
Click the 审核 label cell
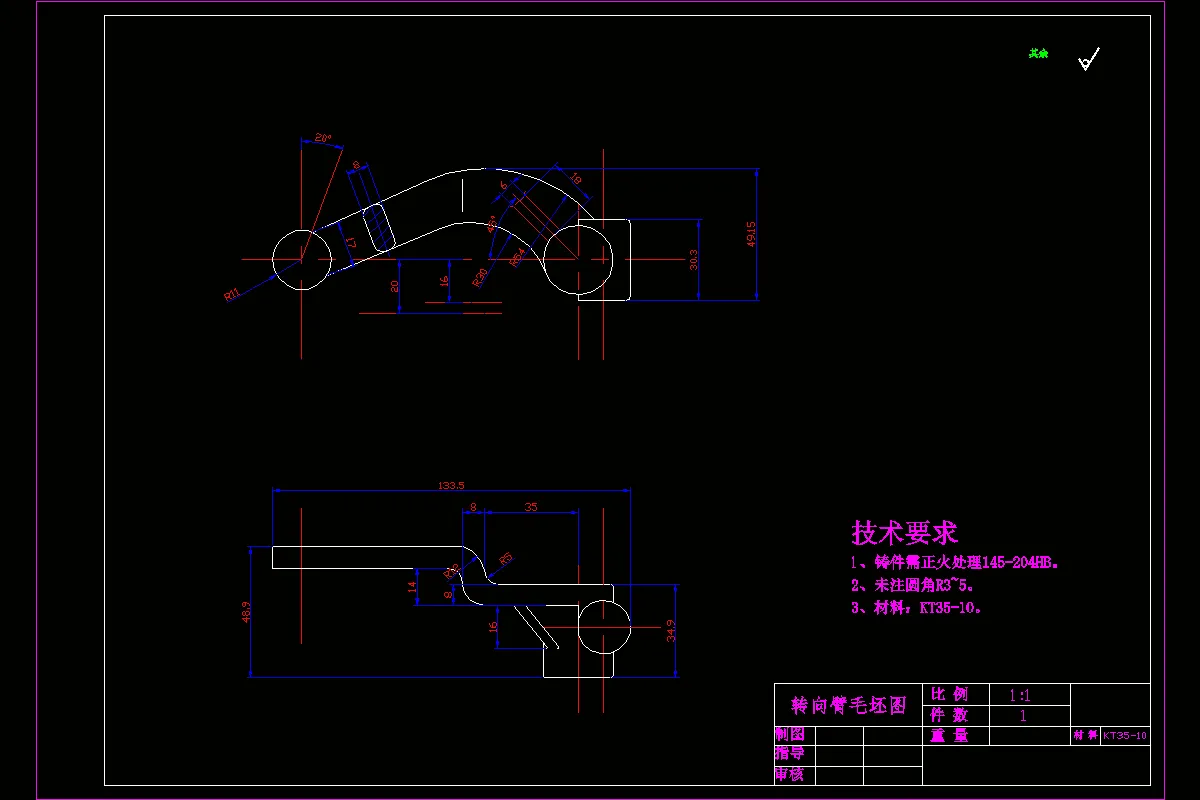click(x=790, y=774)
